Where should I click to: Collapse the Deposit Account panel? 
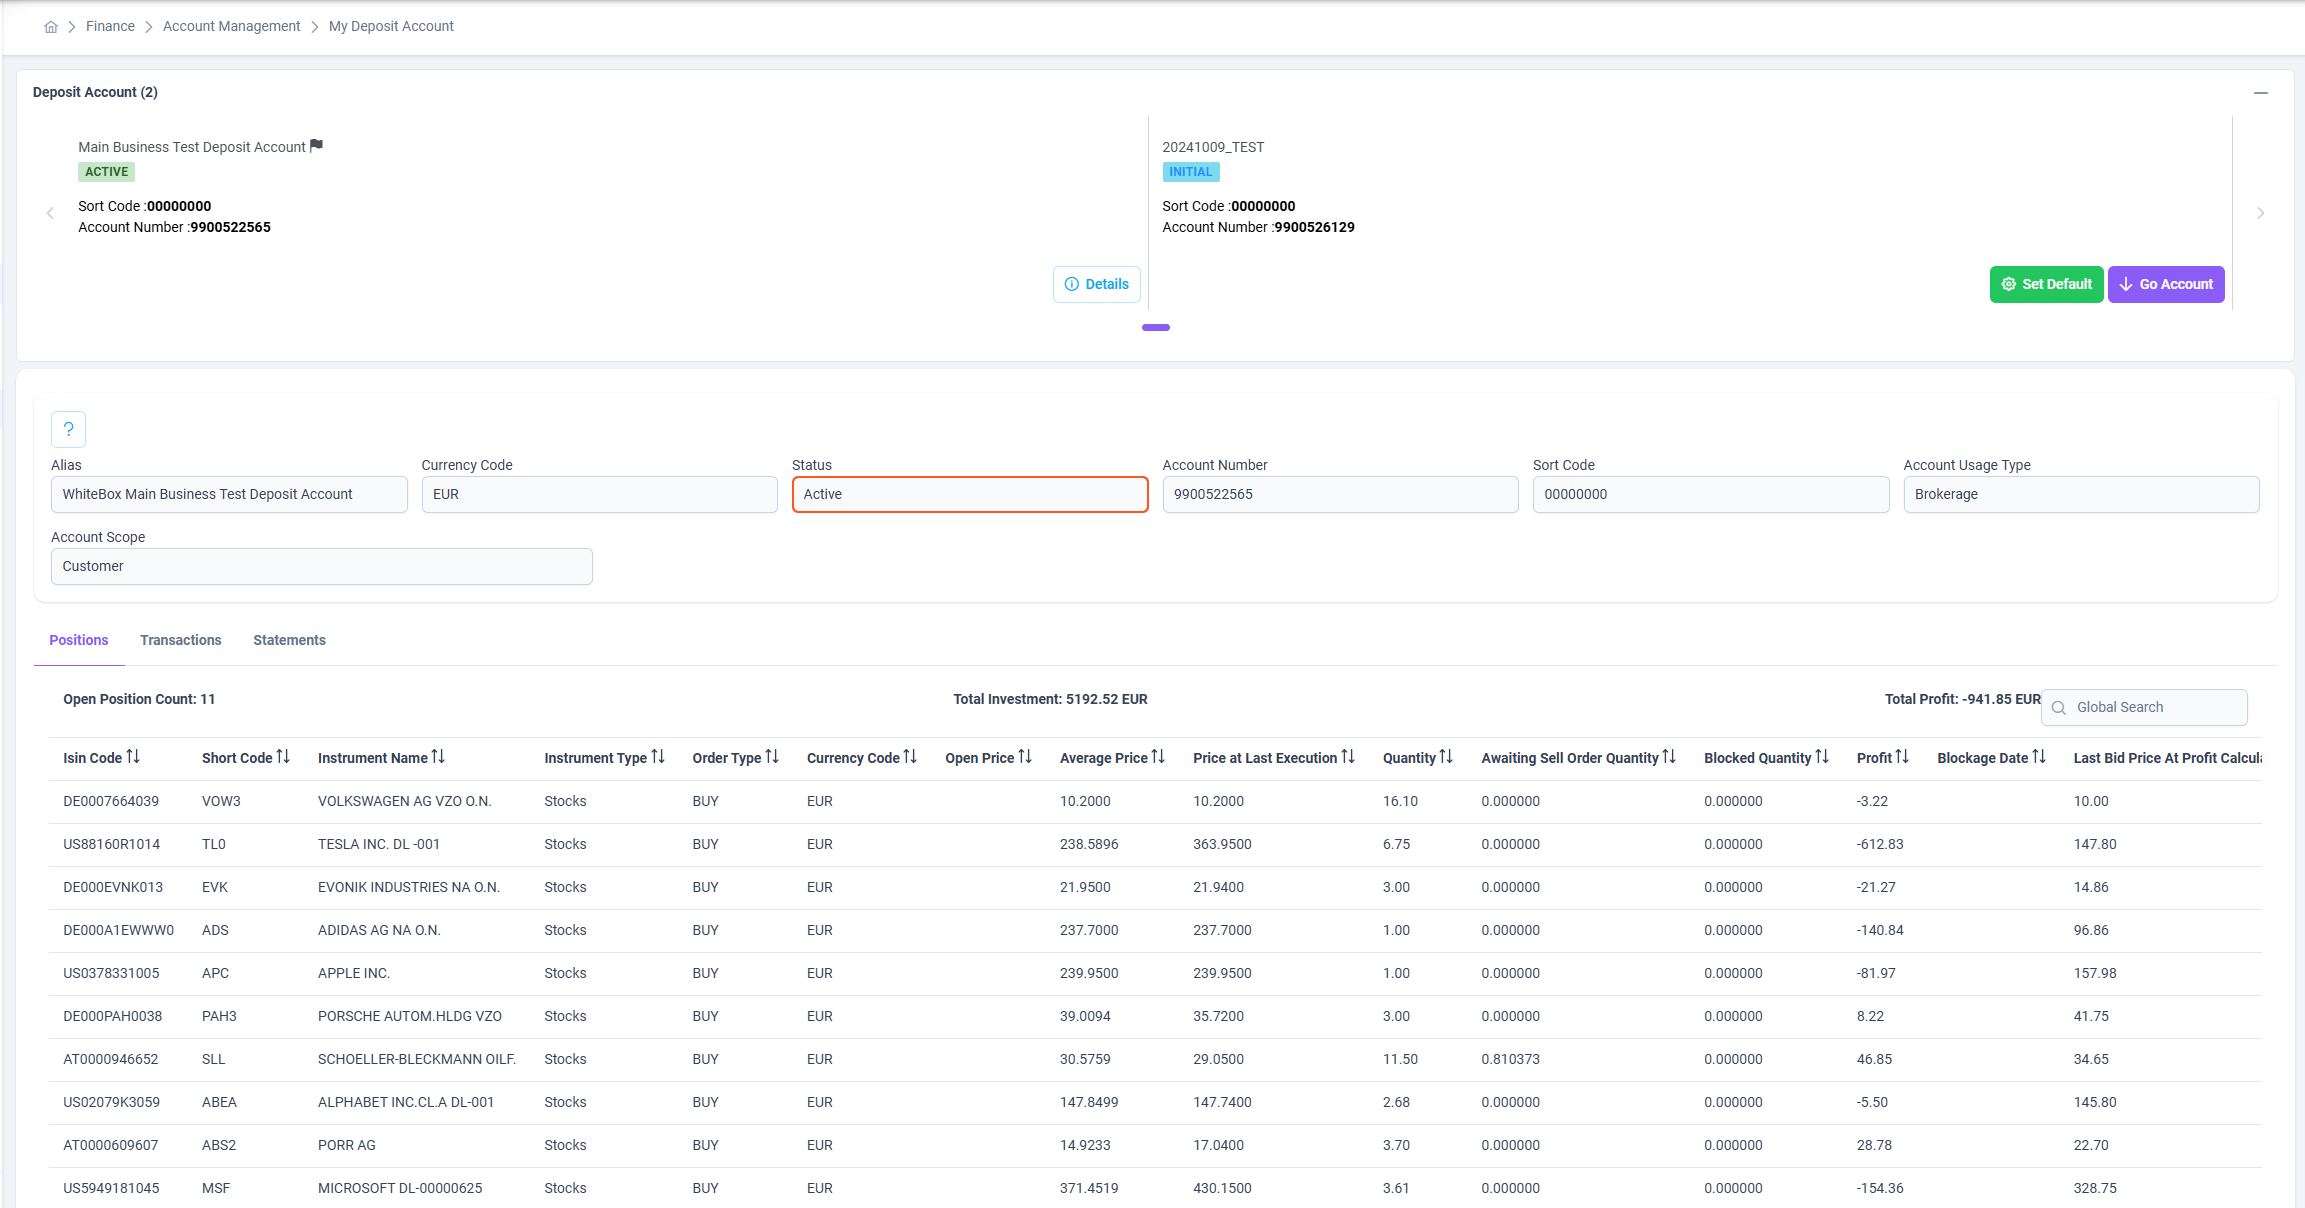tap(2261, 93)
